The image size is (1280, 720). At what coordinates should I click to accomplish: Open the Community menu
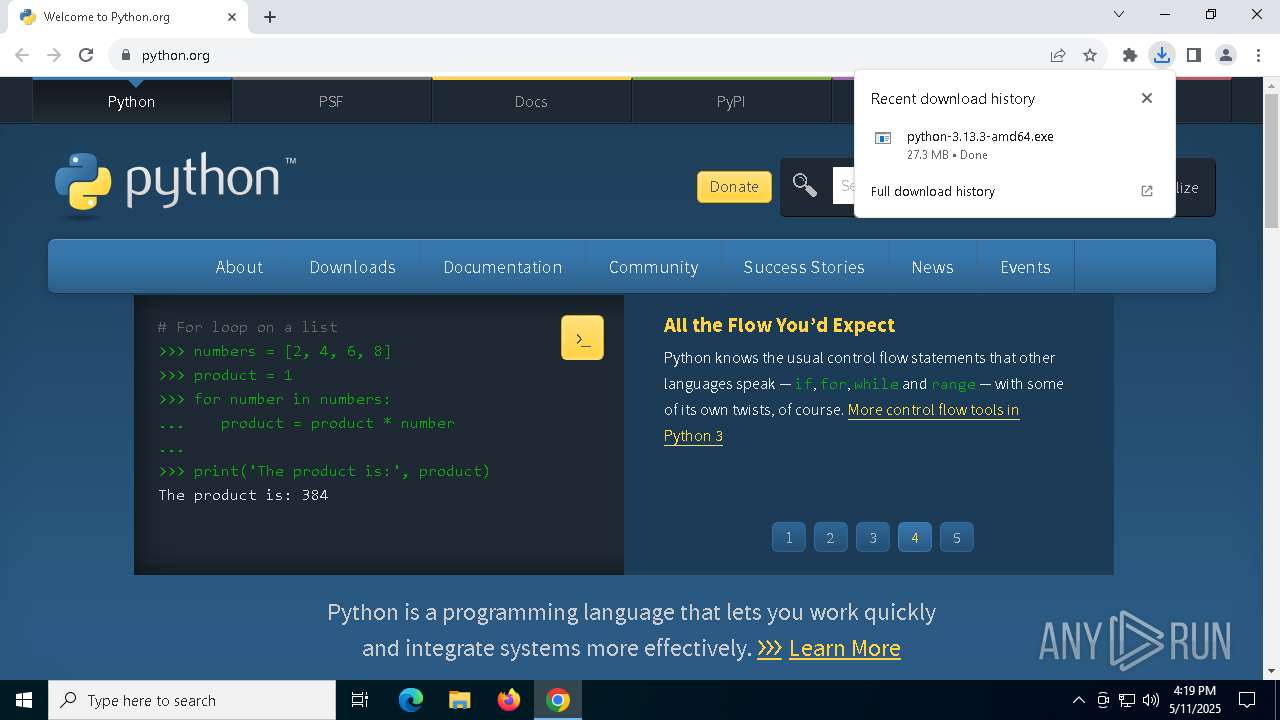coord(653,267)
